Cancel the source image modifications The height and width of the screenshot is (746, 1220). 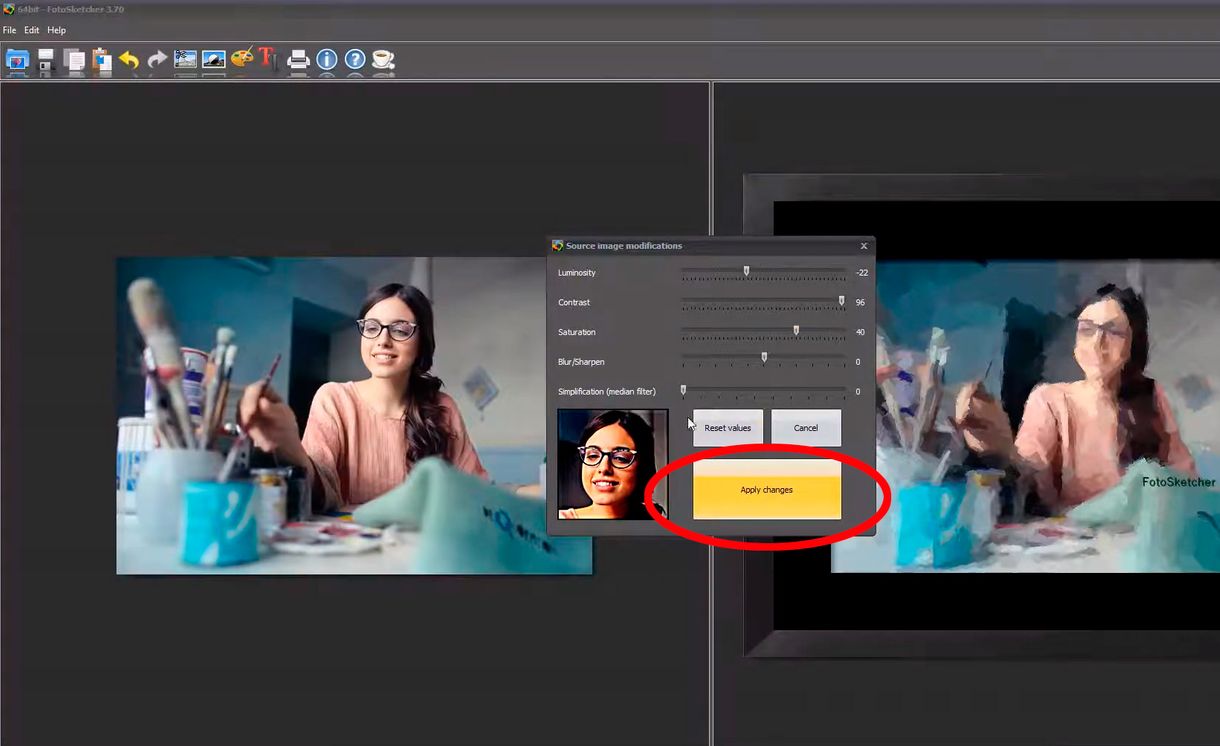pos(806,427)
